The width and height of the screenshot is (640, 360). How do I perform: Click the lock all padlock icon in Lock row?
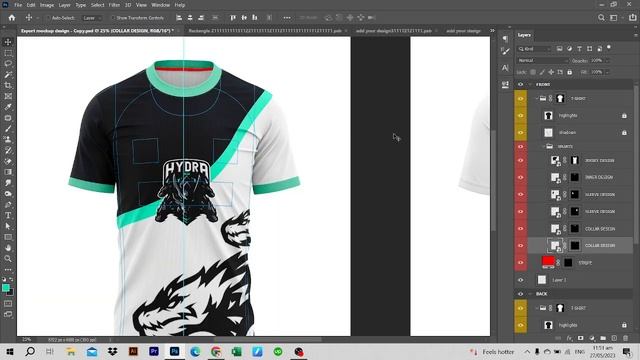coord(569,72)
